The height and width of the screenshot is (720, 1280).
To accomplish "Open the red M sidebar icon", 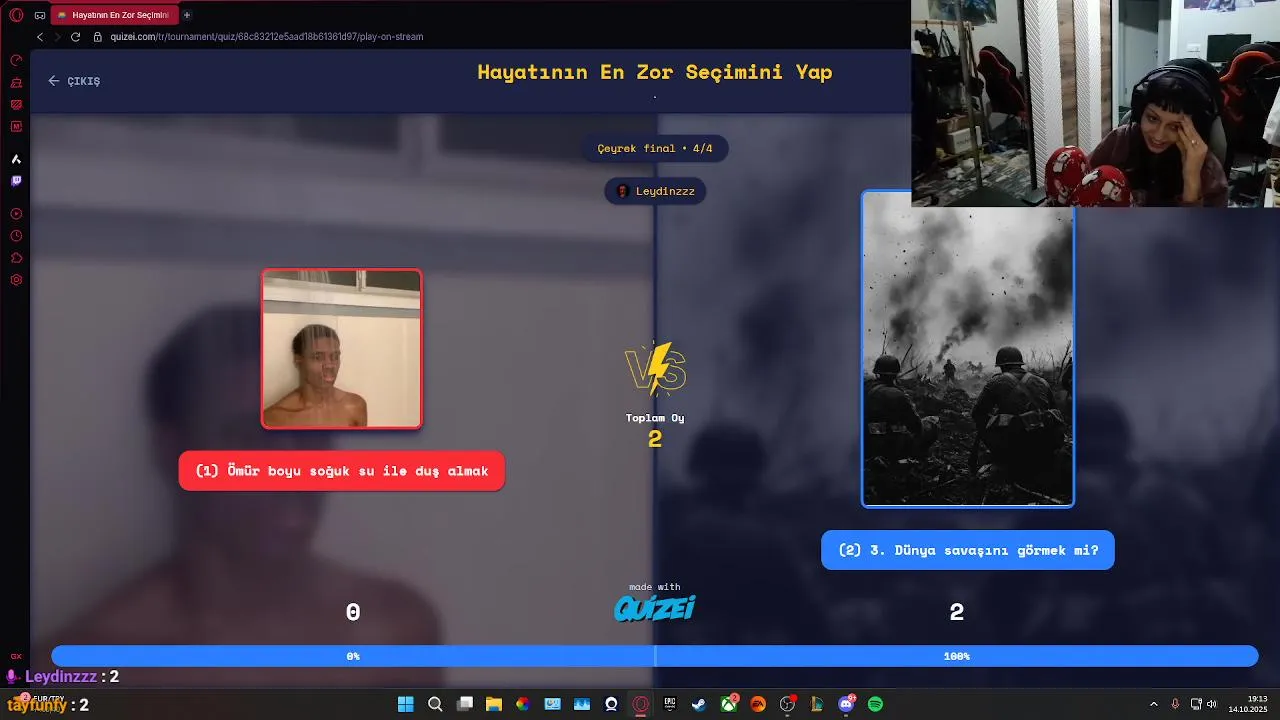I will point(16,126).
